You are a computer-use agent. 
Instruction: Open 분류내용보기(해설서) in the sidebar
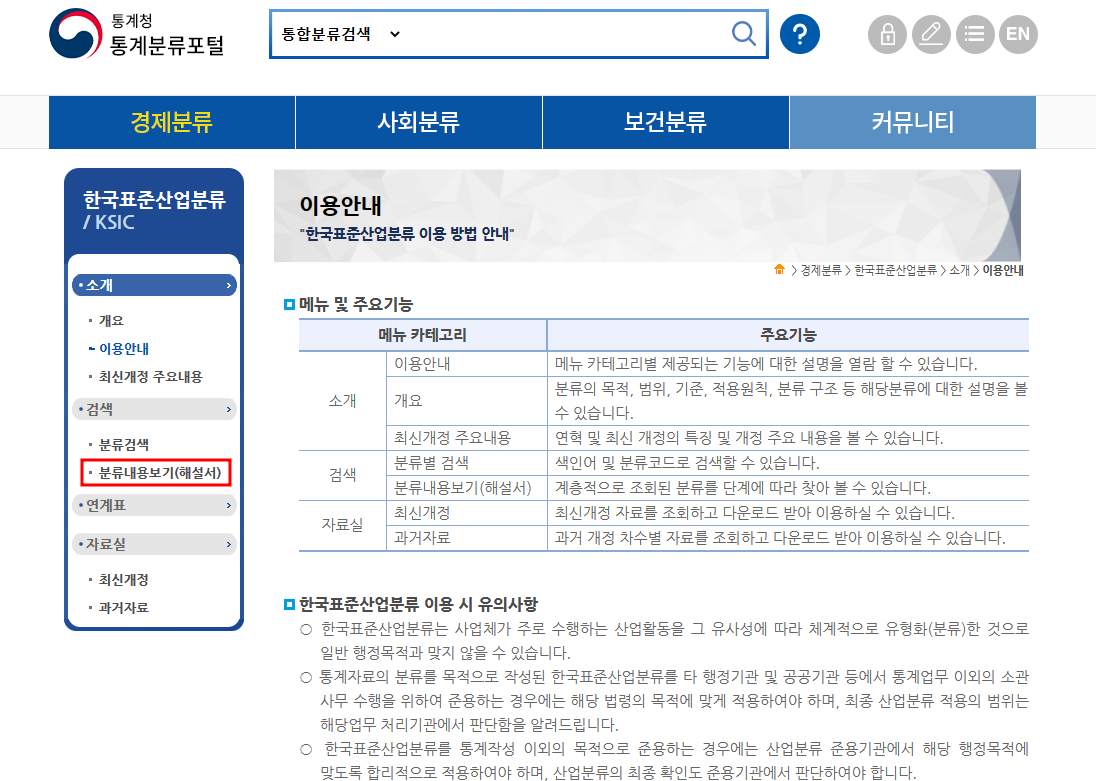coord(160,473)
